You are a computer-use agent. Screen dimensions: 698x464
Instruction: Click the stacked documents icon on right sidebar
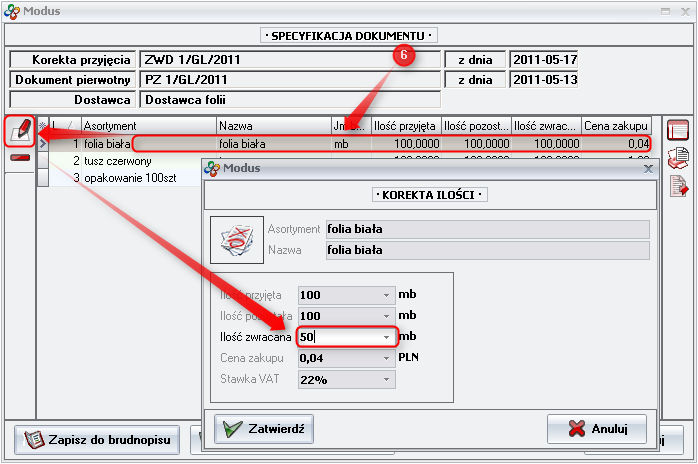tap(678, 158)
